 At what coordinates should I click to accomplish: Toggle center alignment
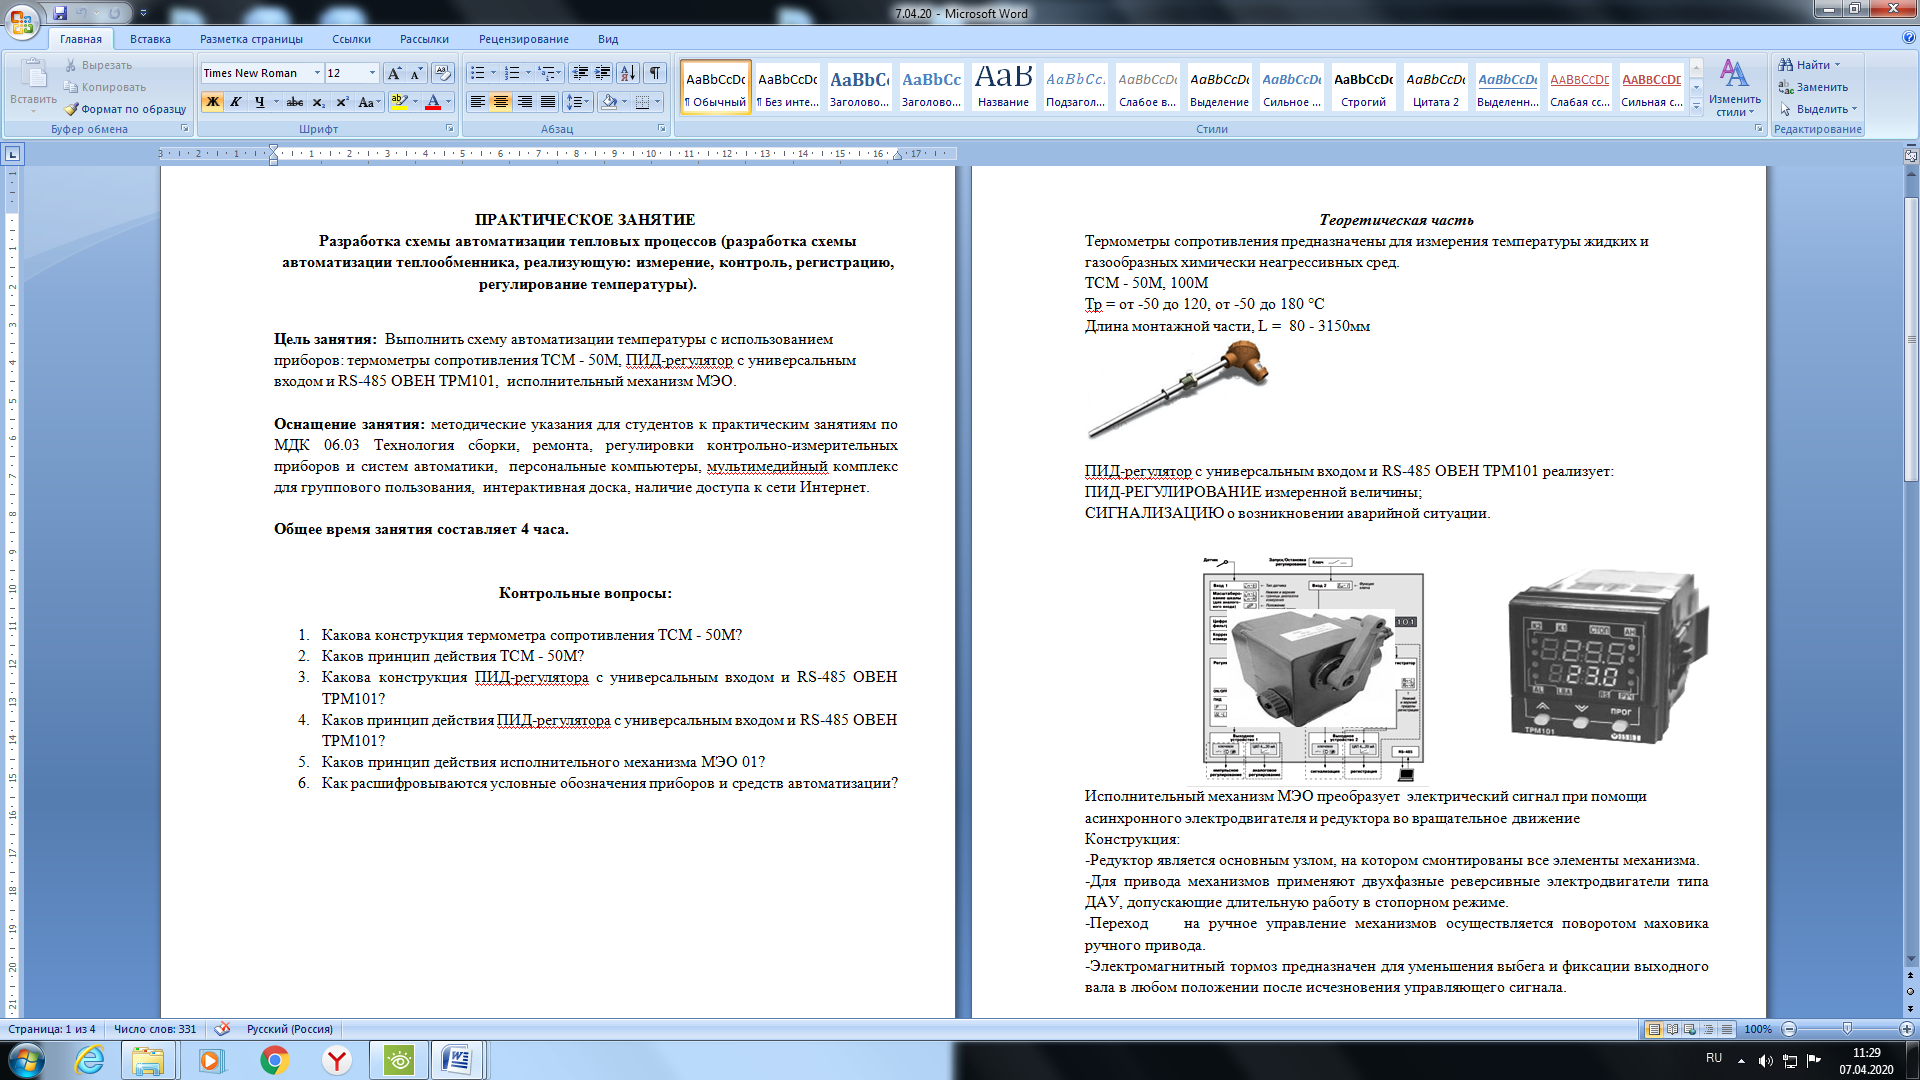tap(501, 102)
